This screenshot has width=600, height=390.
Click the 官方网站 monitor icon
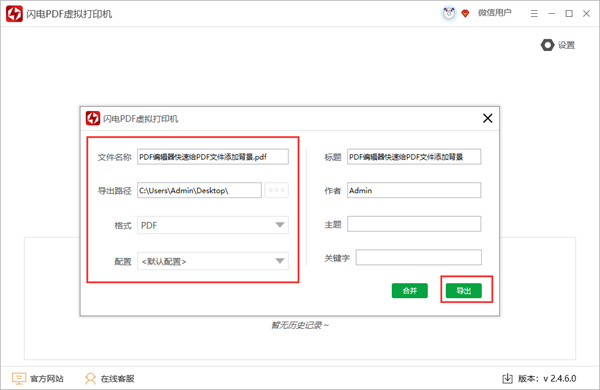(x=19, y=379)
